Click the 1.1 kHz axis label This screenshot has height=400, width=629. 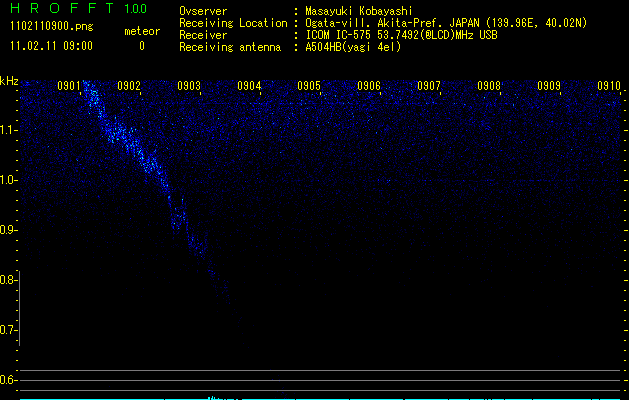8,130
